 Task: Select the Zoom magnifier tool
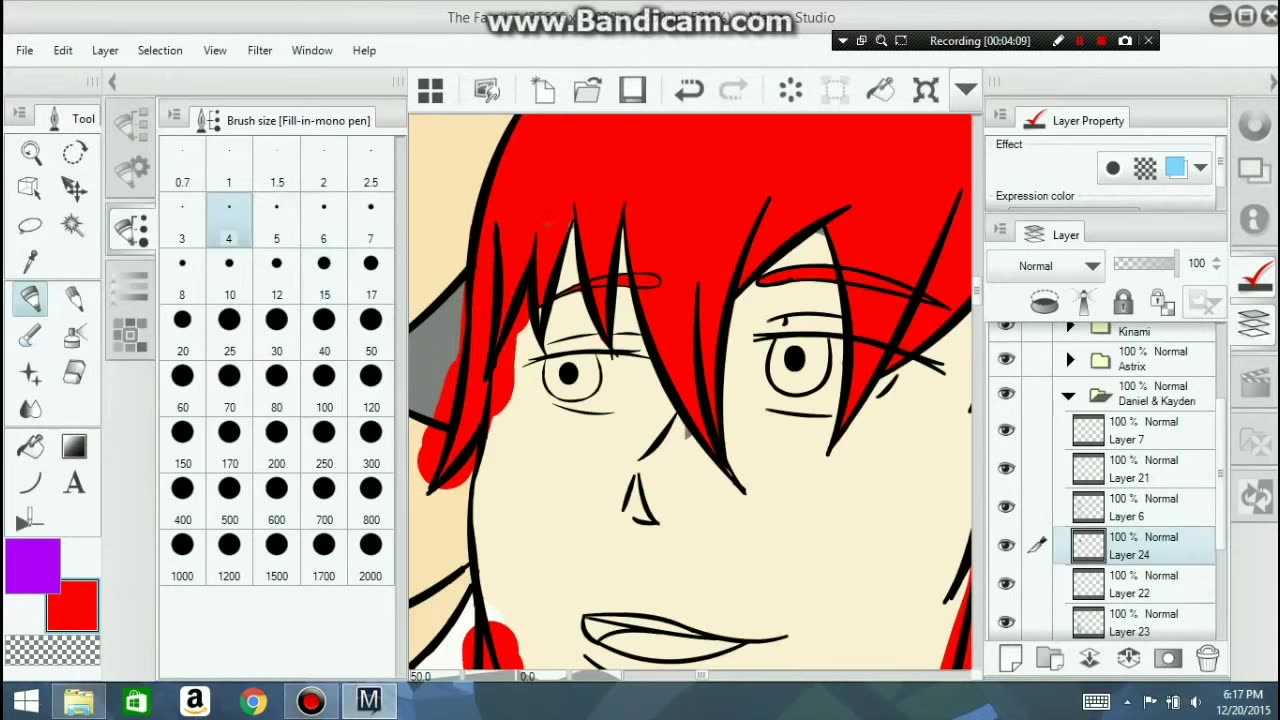[31, 153]
